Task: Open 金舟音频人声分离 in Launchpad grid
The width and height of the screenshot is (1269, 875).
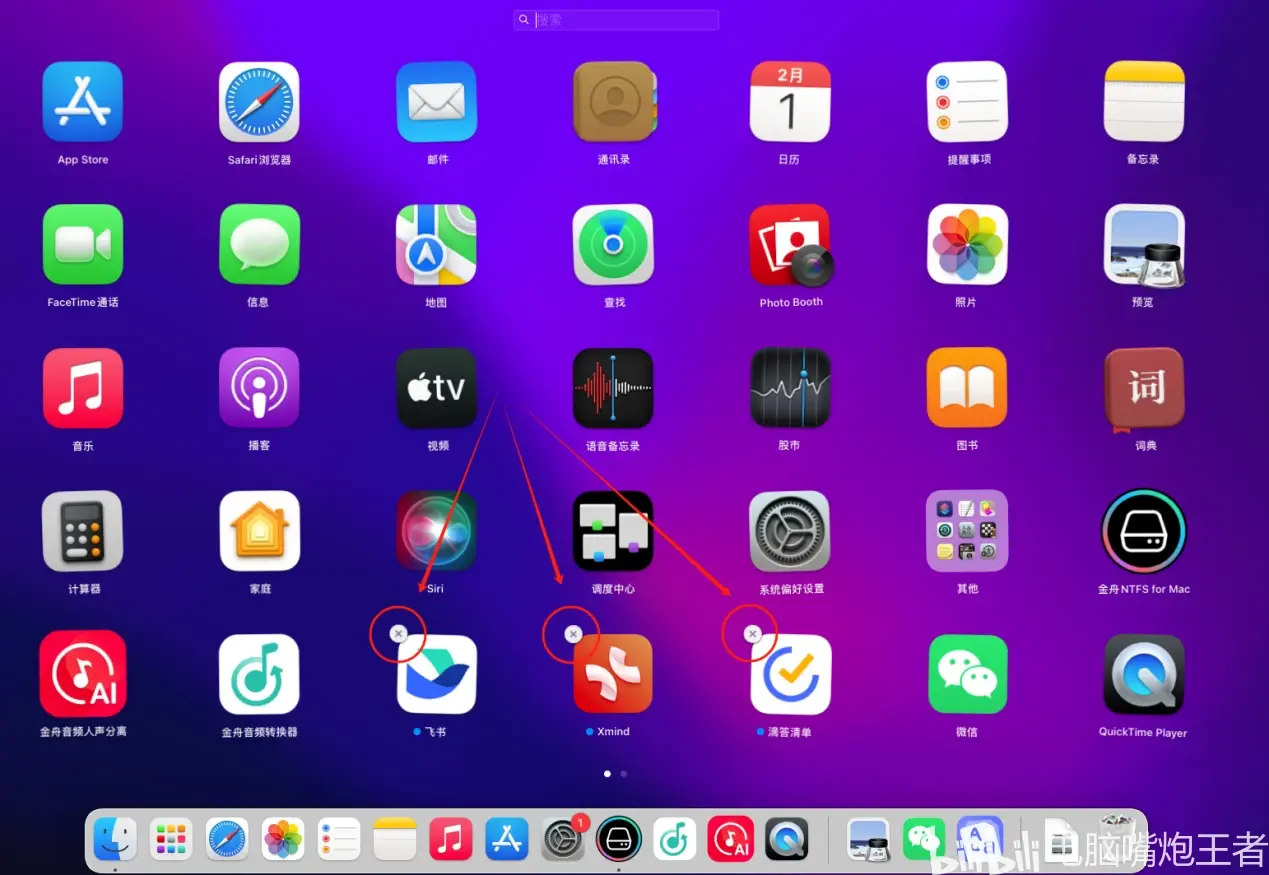Action: point(83,674)
